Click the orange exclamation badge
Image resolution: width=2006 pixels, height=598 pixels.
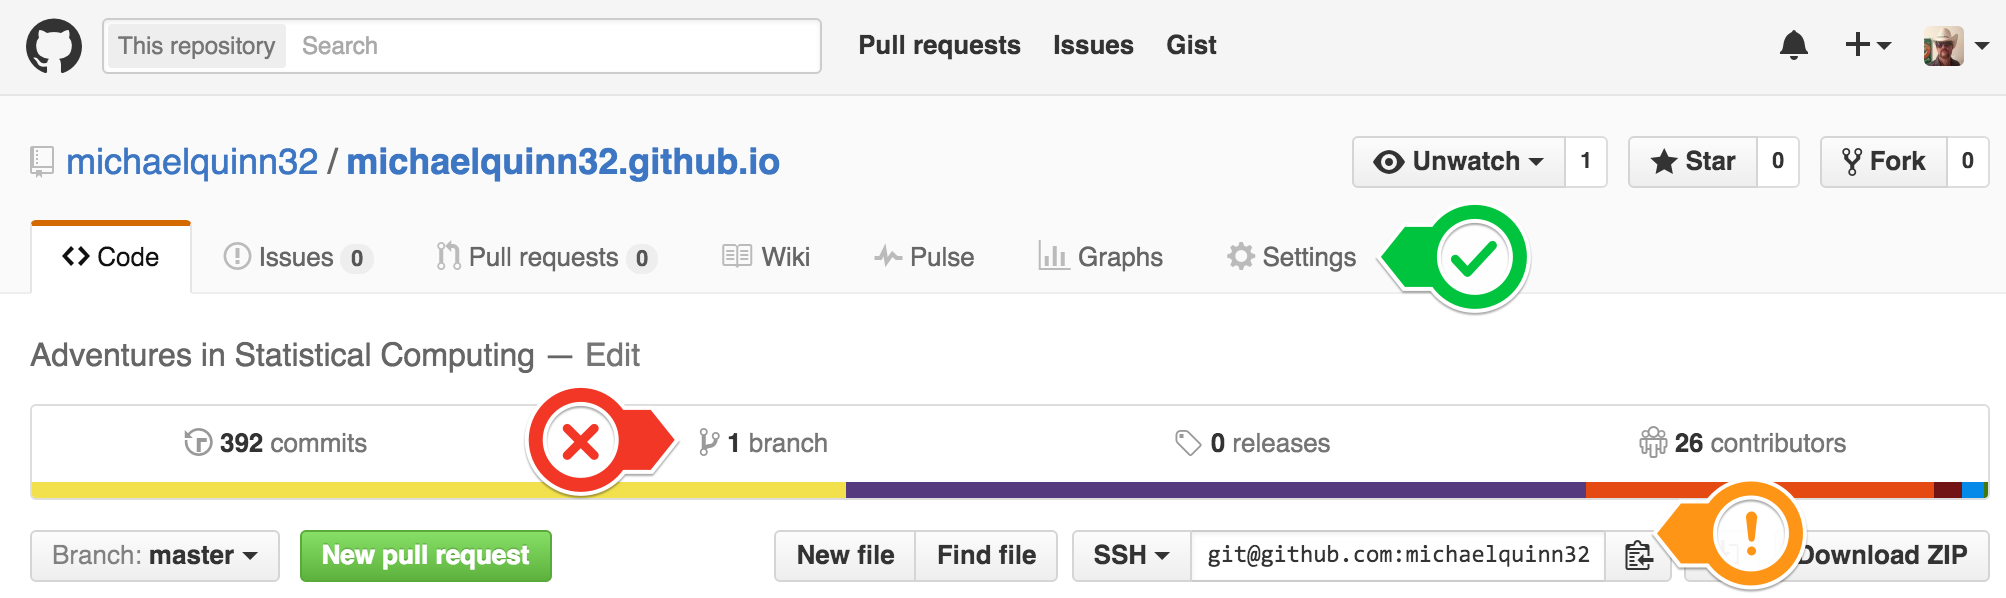(1750, 534)
